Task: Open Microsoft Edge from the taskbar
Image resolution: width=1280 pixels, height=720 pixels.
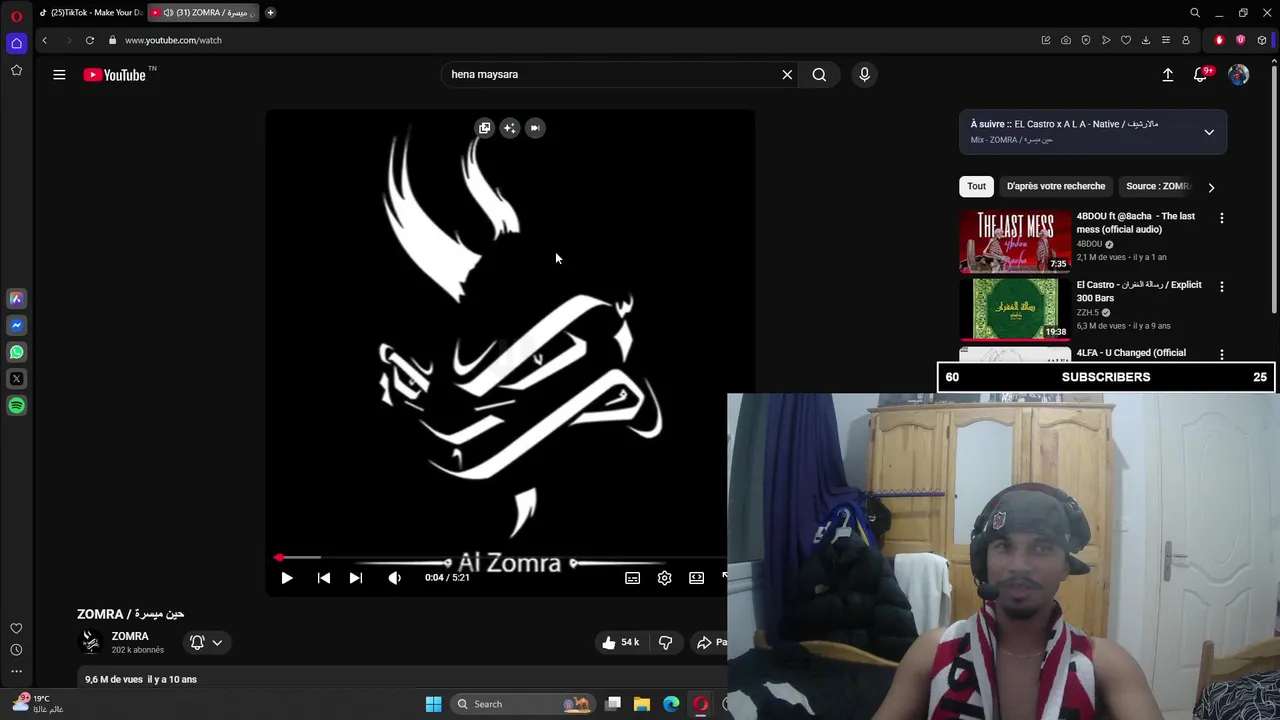Action: (671, 704)
